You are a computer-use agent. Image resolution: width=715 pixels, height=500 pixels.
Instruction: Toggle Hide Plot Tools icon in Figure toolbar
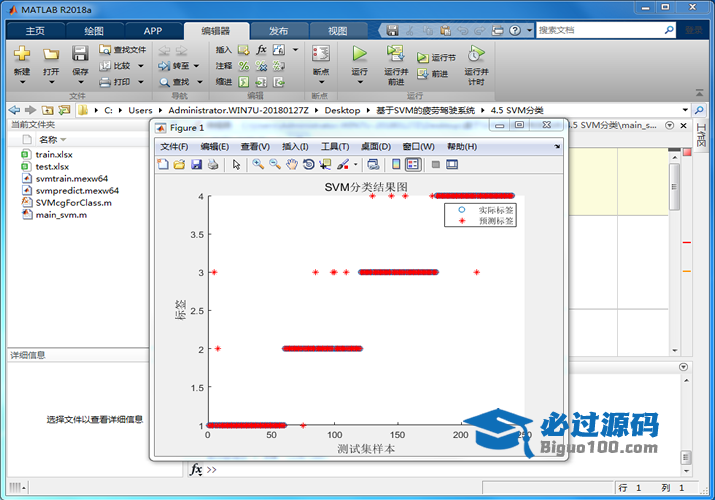[x=435, y=164]
